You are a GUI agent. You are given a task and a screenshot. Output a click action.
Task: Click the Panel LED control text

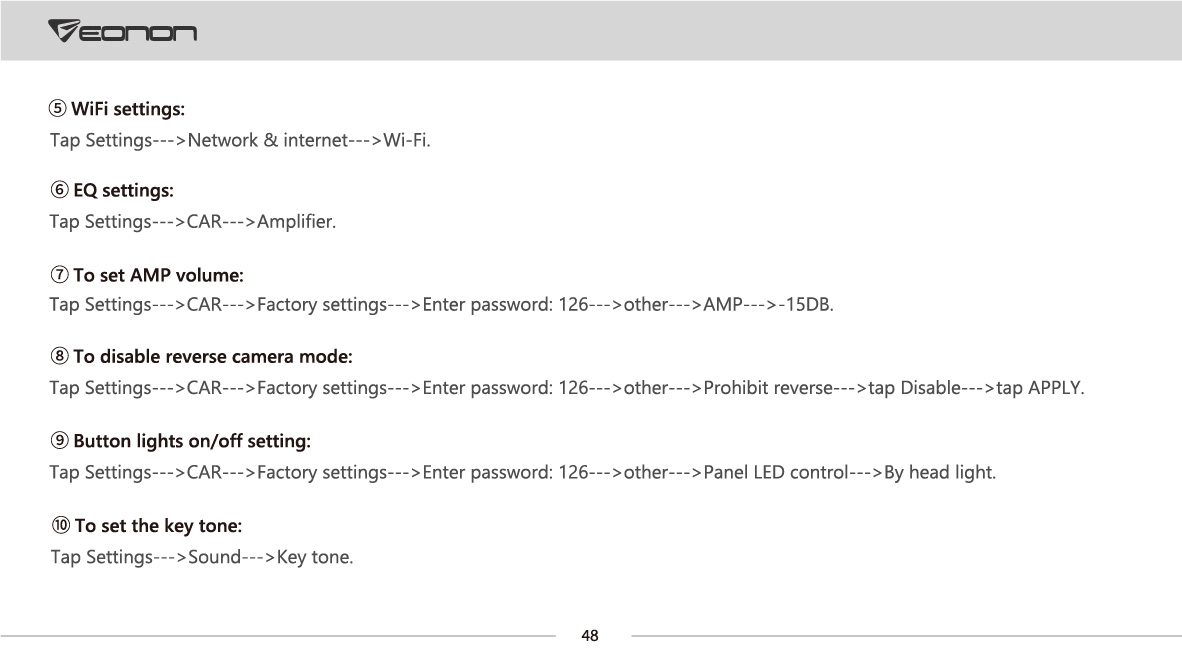pos(776,472)
